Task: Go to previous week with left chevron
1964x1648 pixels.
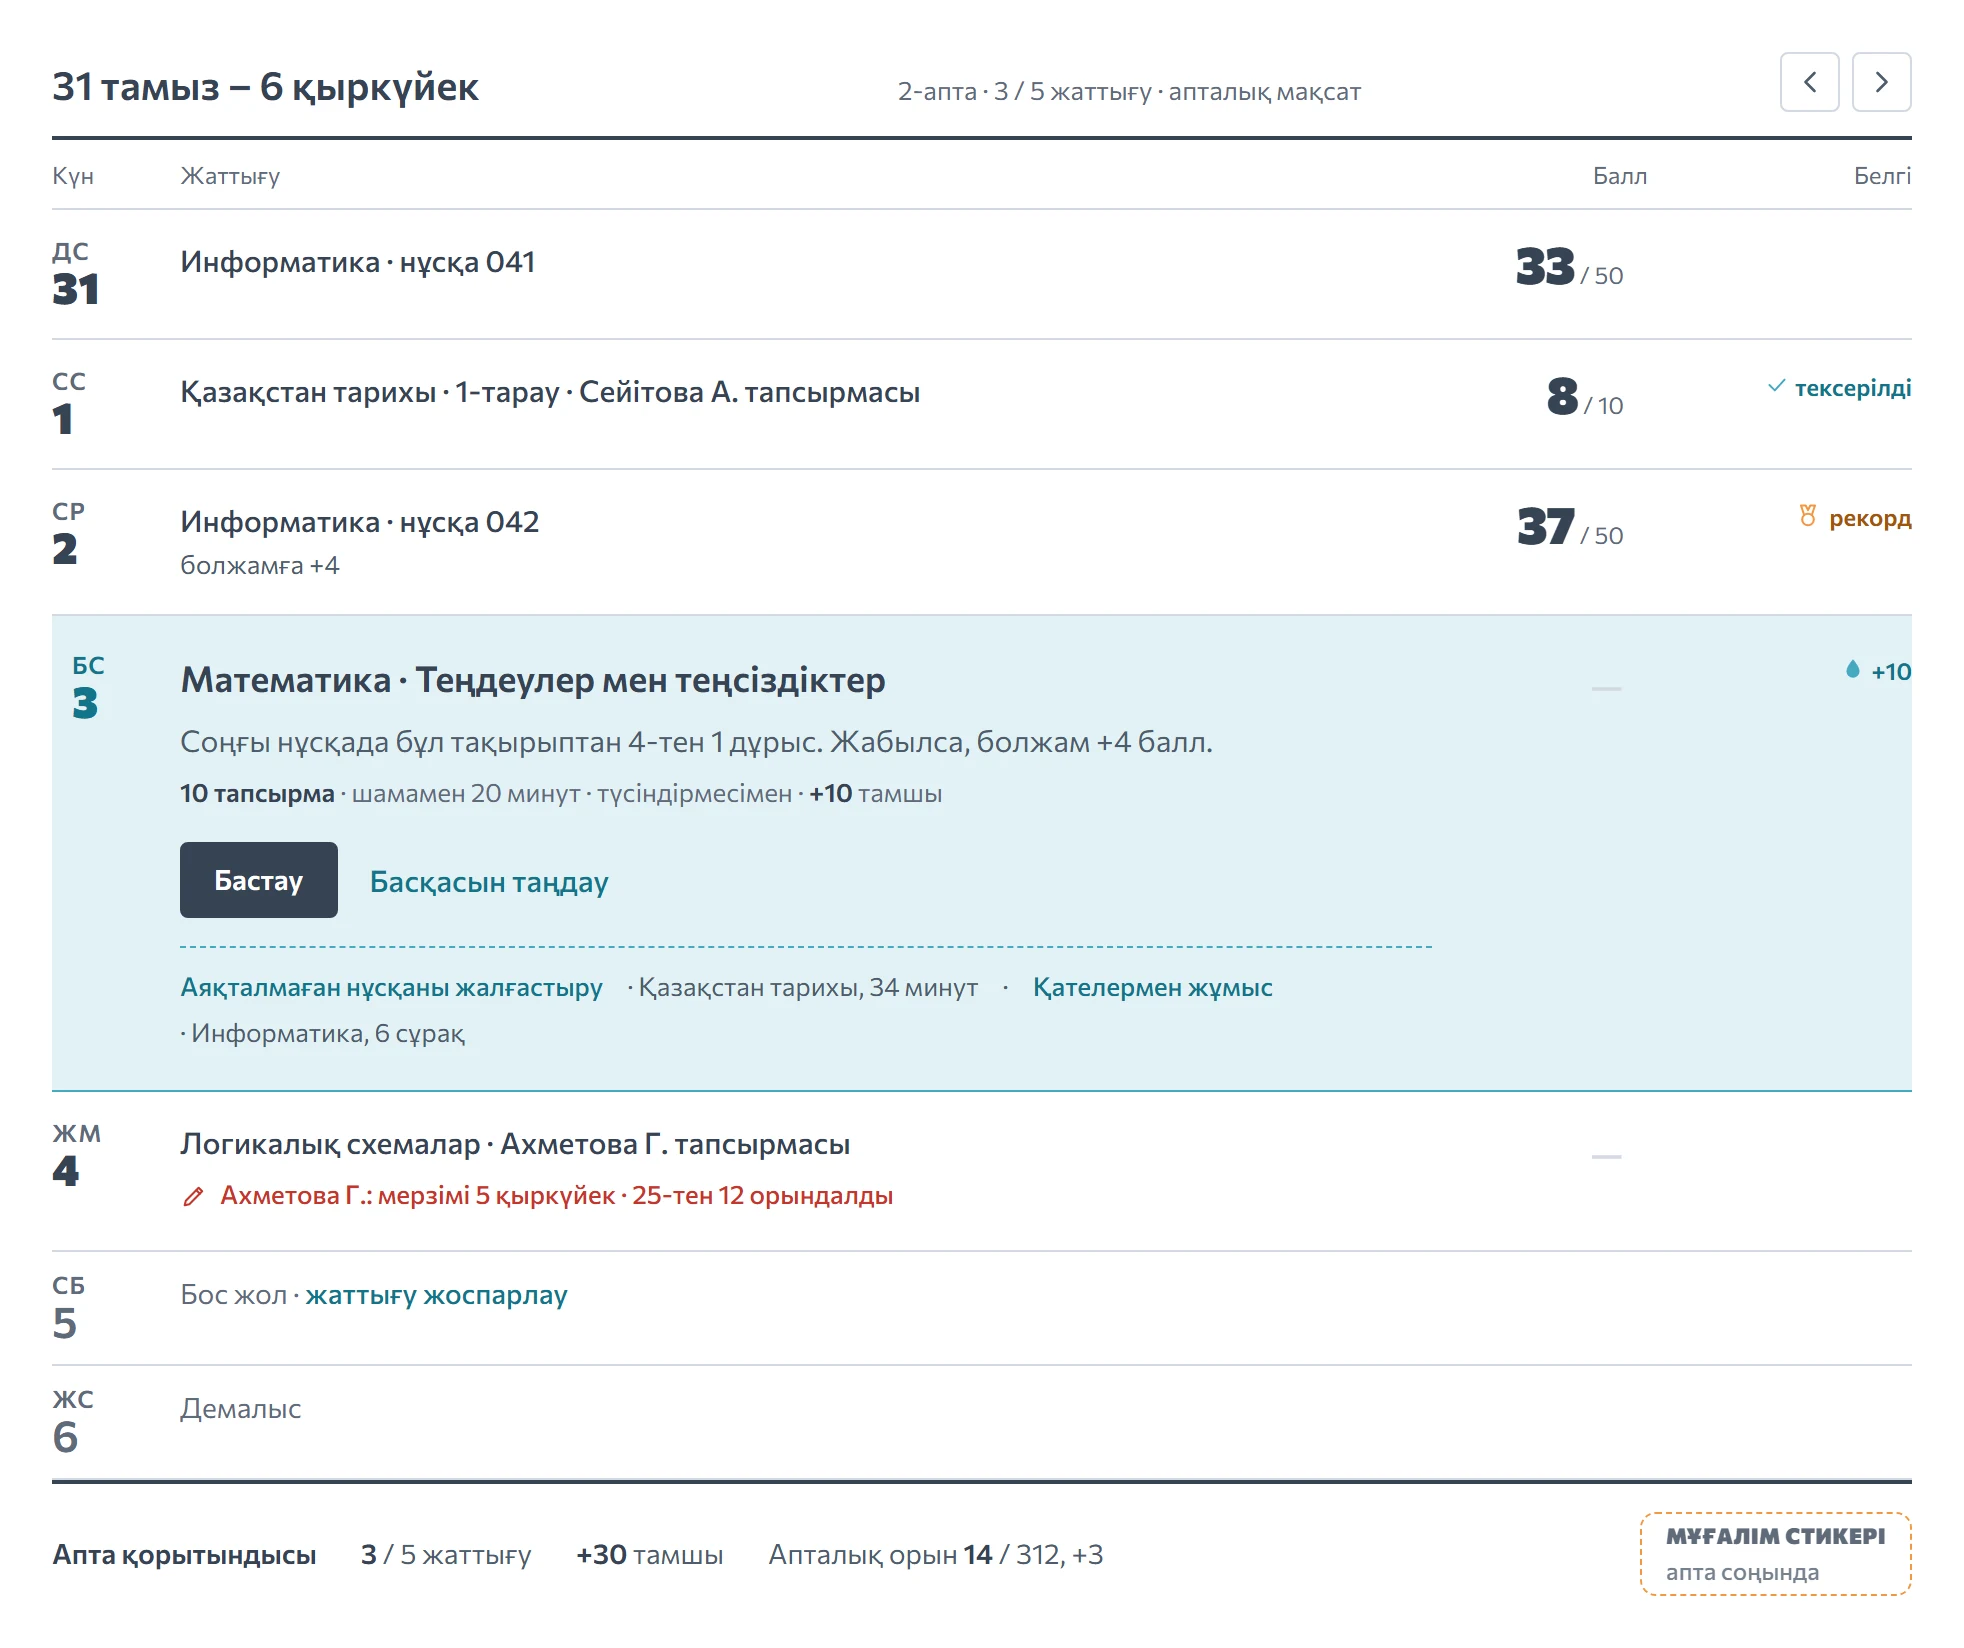Action: (1809, 82)
